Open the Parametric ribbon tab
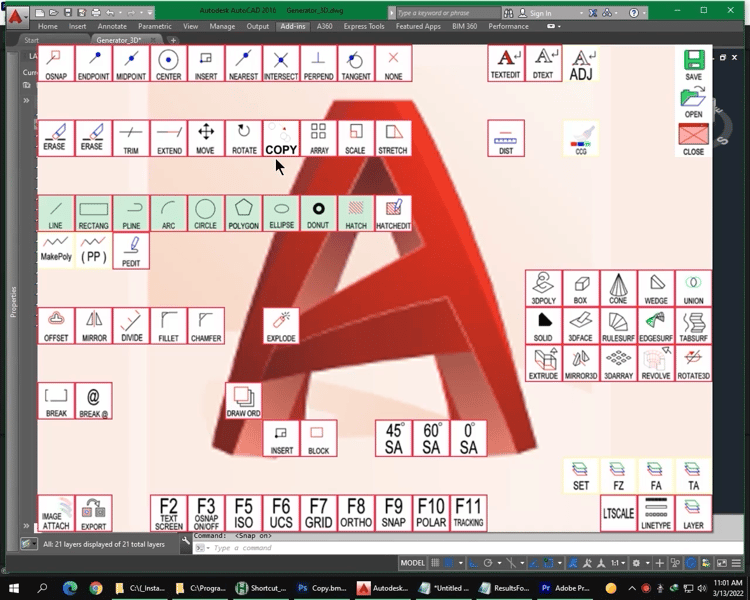 coord(154,26)
